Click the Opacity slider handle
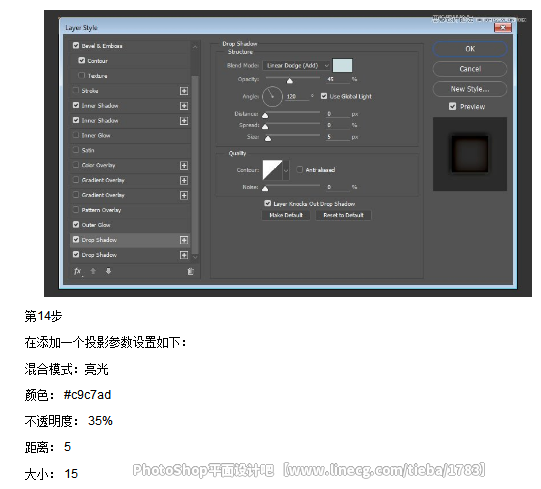This screenshot has width=541, height=489. pos(290,81)
